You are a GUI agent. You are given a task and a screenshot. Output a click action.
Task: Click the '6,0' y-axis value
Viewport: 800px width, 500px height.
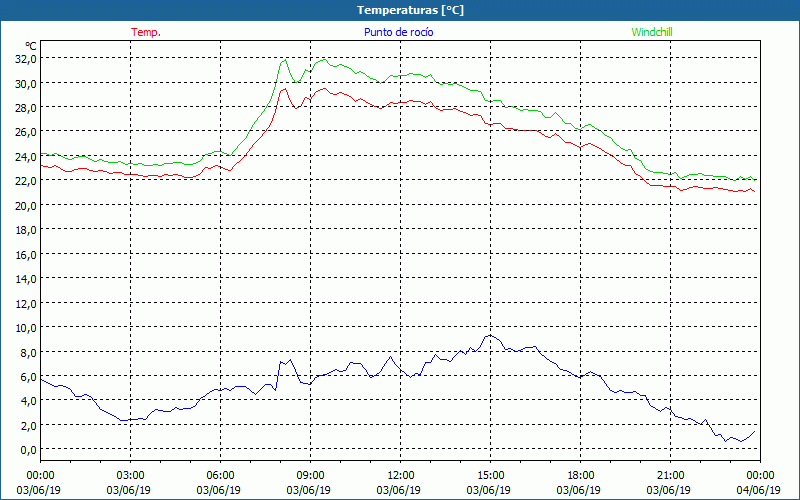point(29,377)
